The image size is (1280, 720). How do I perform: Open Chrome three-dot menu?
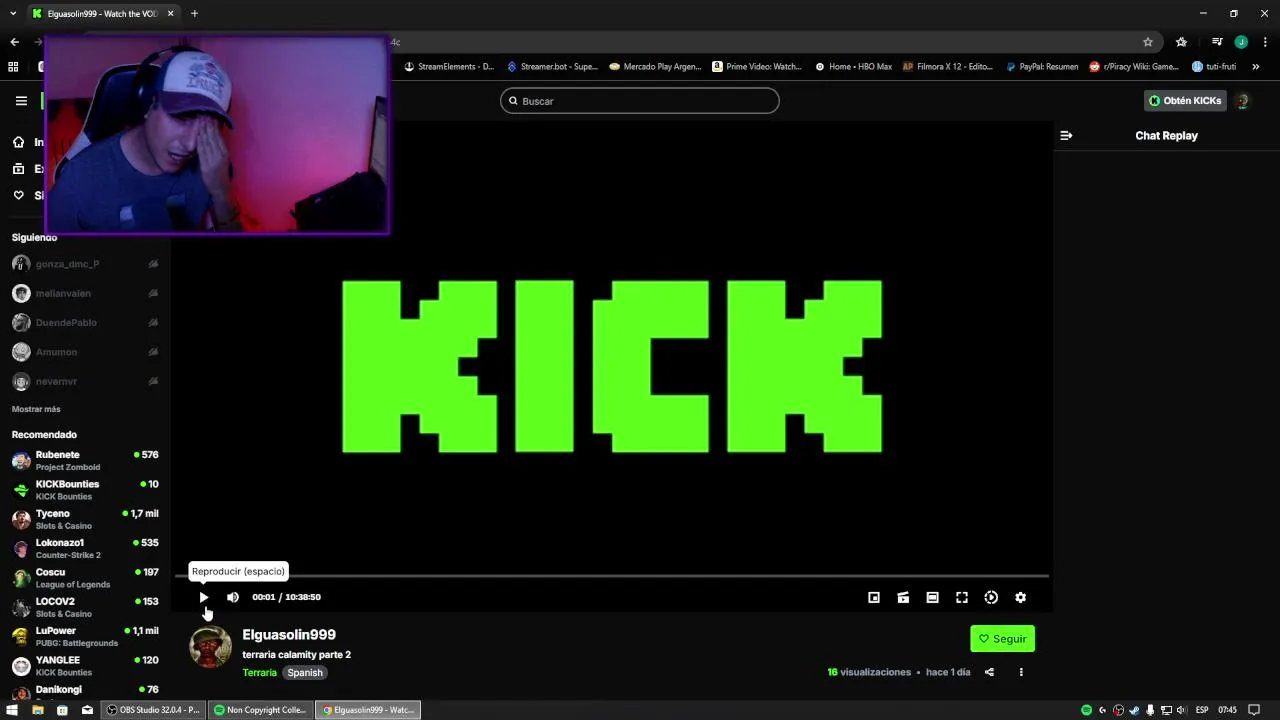pyautogui.click(x=1265, y=42)
